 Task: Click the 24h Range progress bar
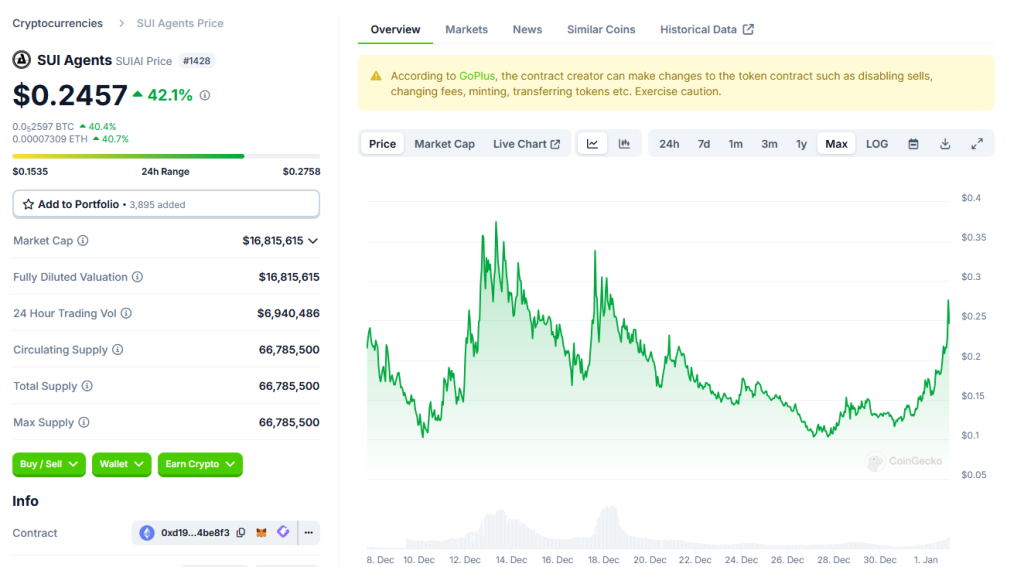coord(166,156)
